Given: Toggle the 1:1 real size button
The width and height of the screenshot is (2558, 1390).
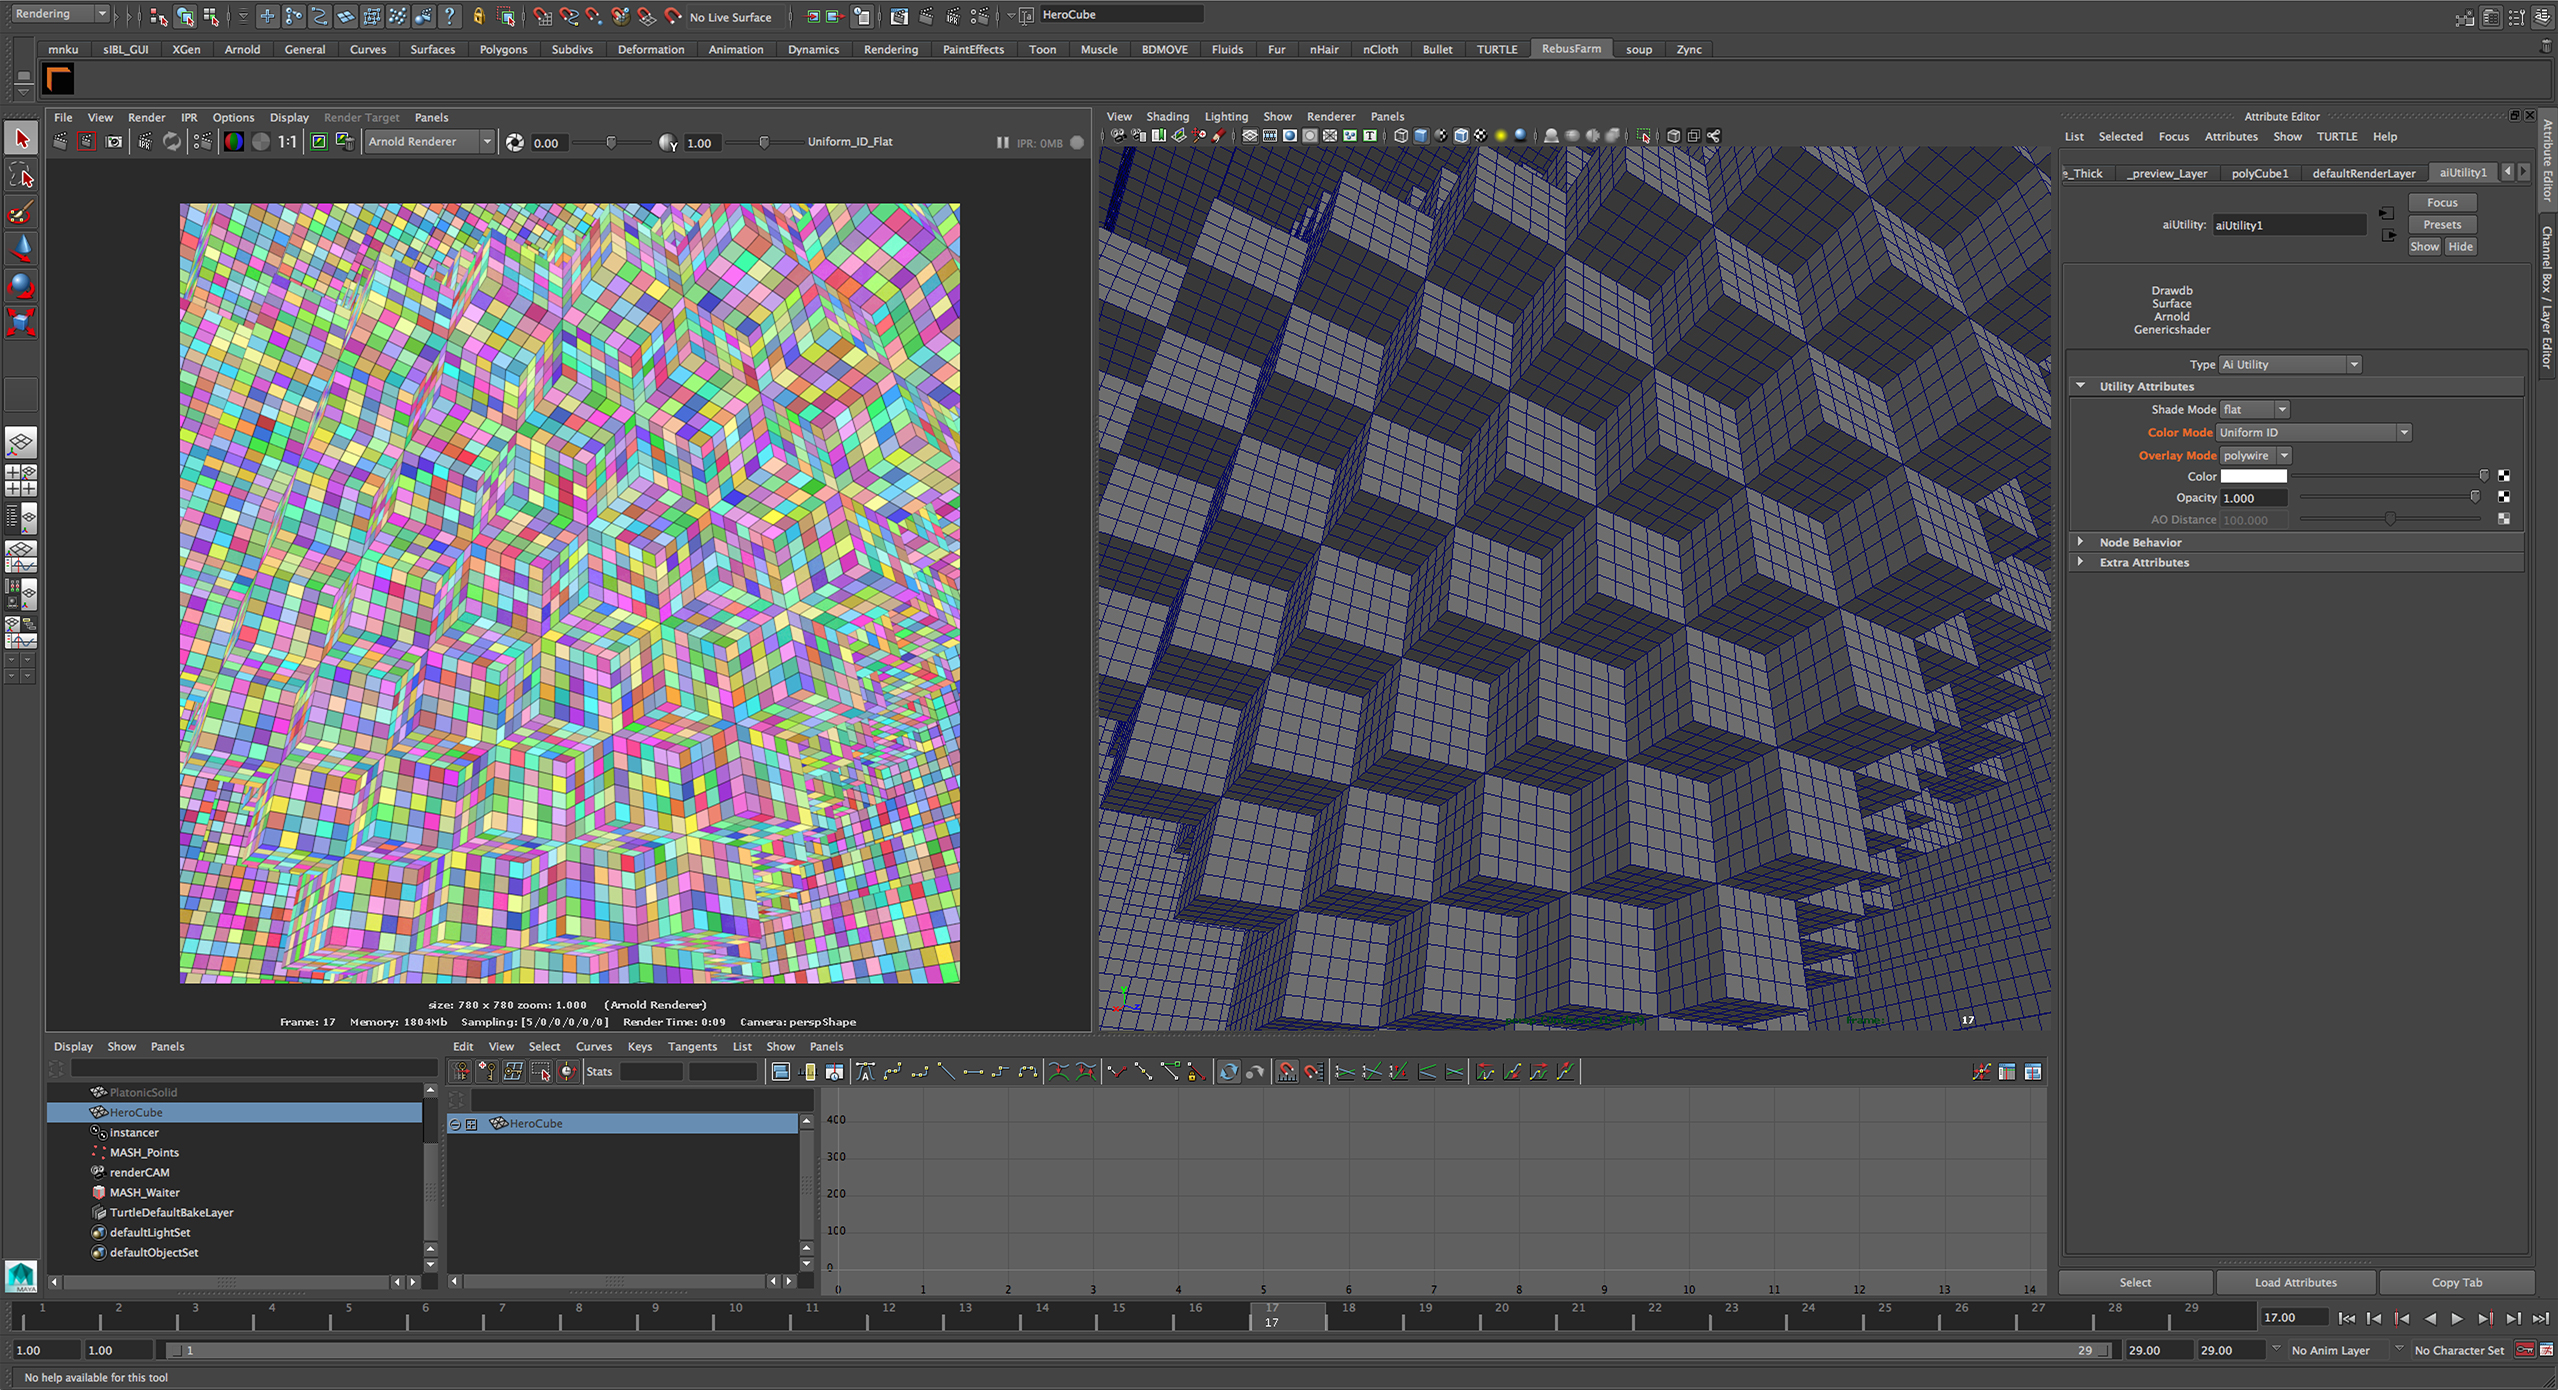Looking at the screenshot, I should [287, 142].
